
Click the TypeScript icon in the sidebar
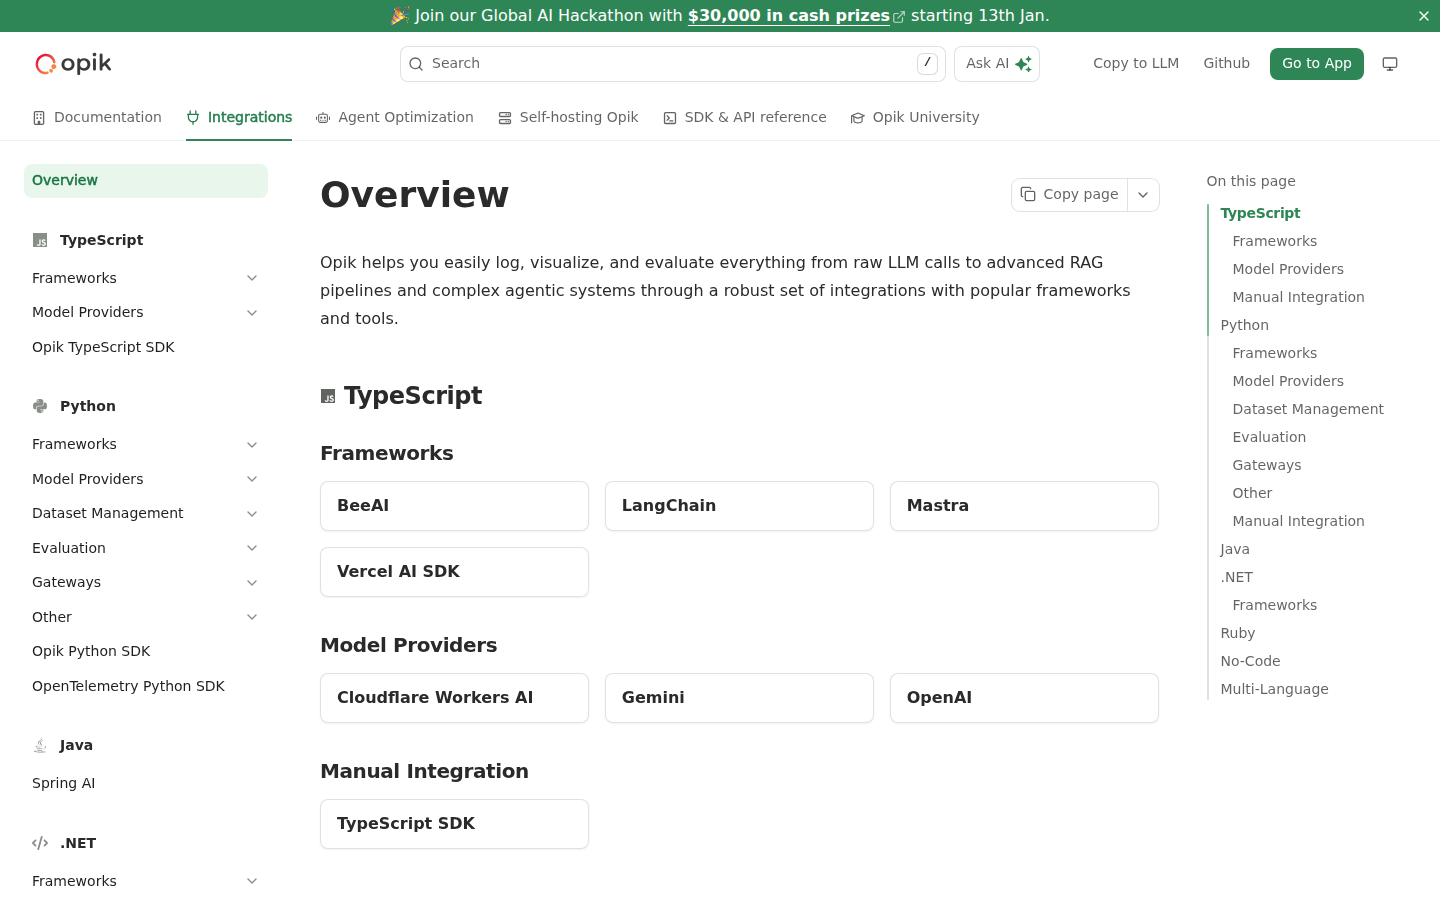pos(40,240)
